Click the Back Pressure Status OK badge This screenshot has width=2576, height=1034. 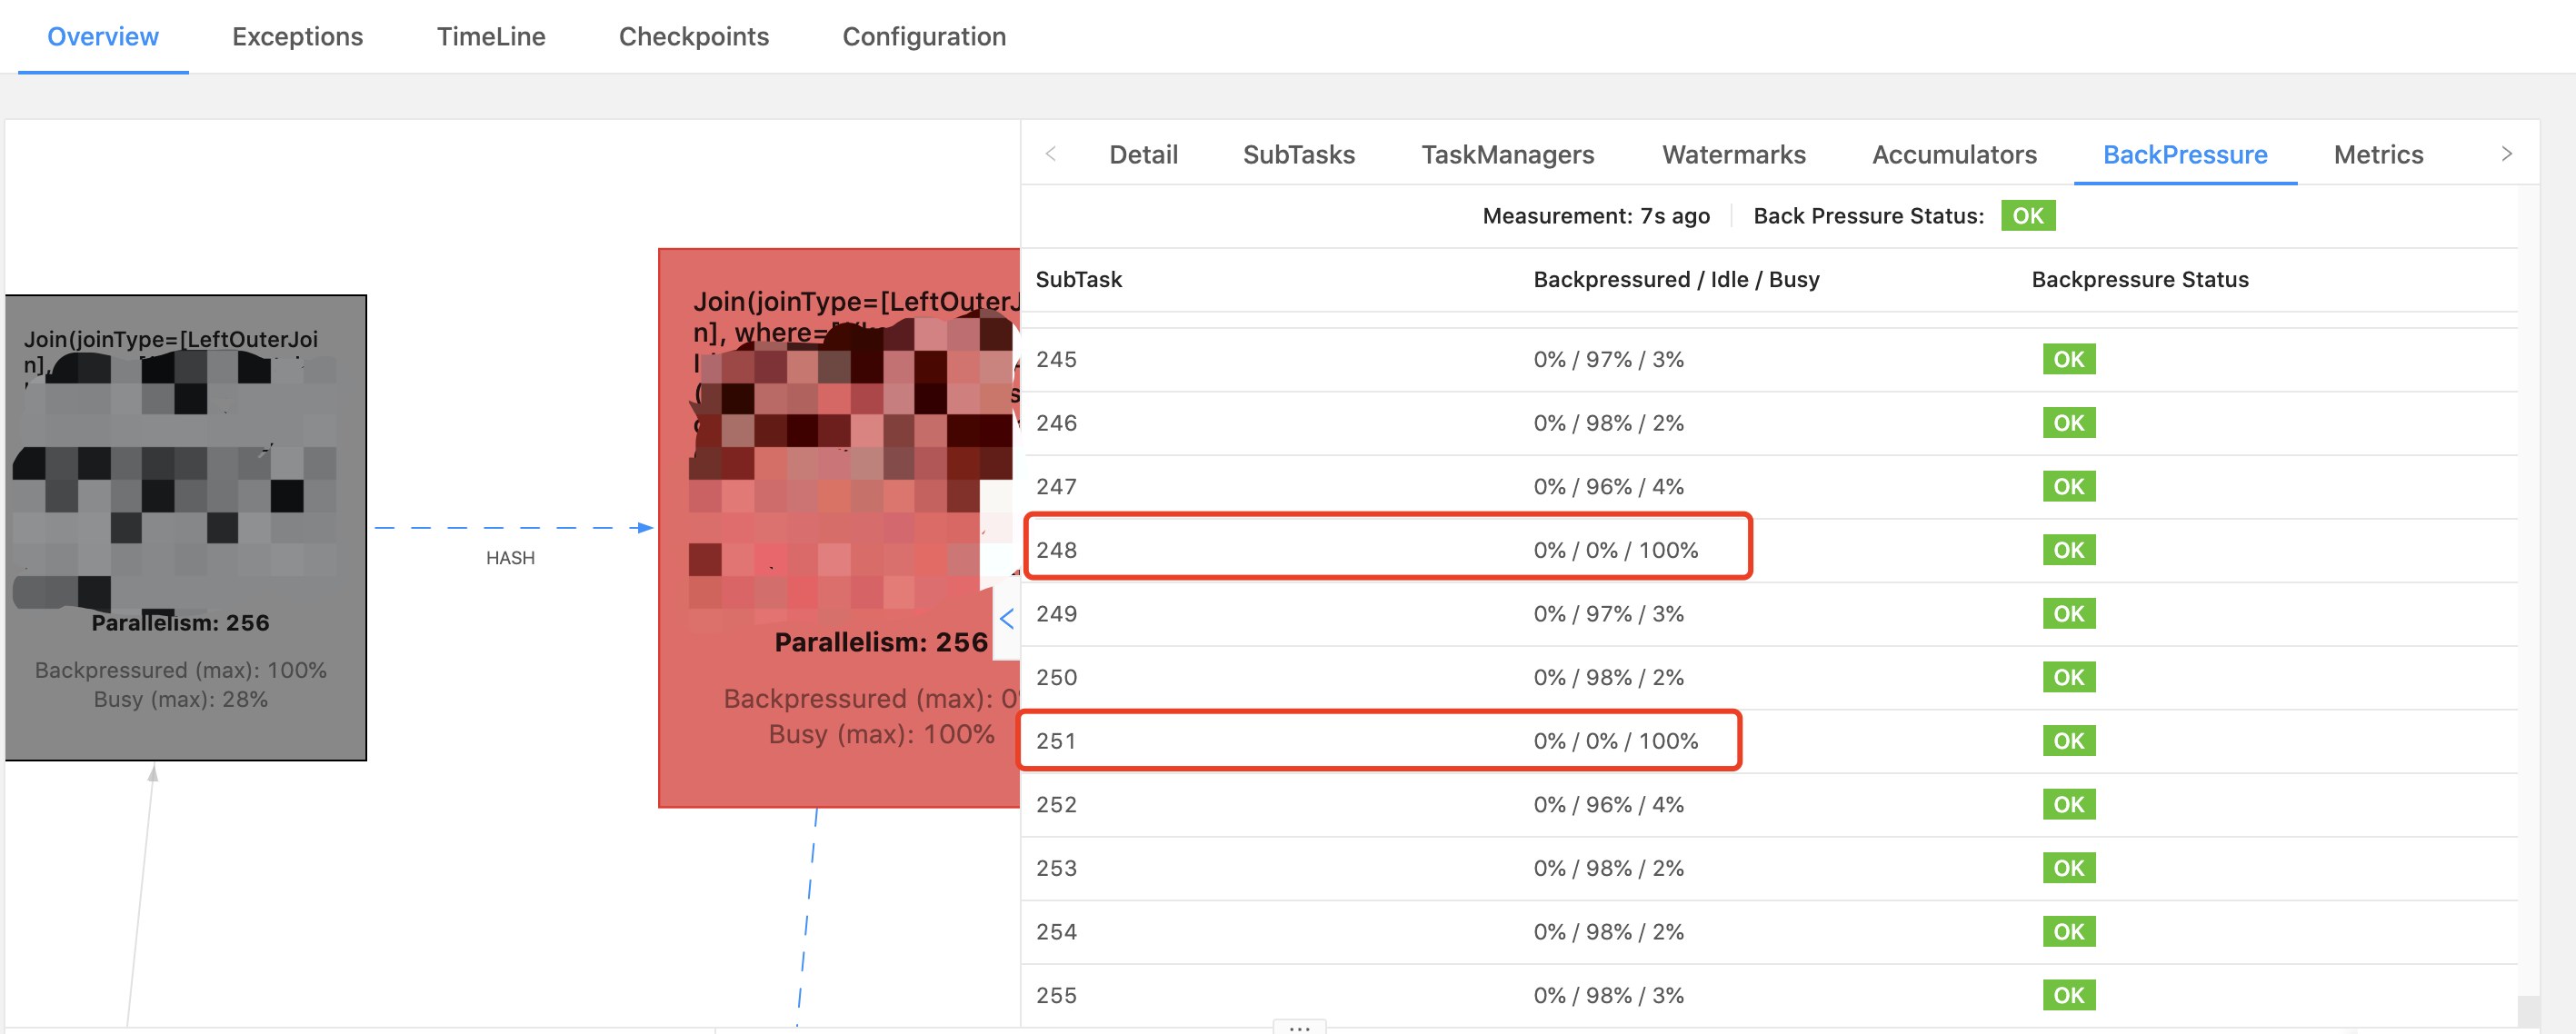tap(2027, 216)
